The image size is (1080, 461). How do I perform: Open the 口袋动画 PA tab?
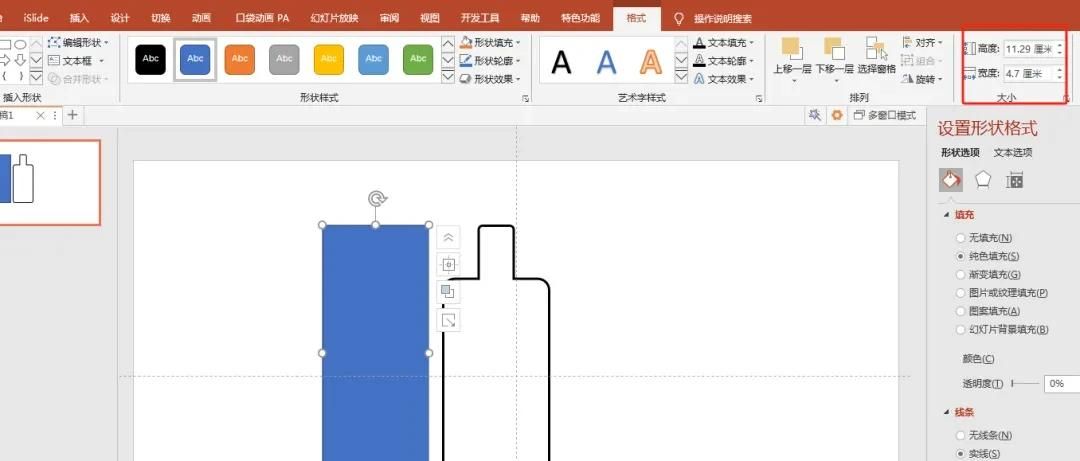262,19
